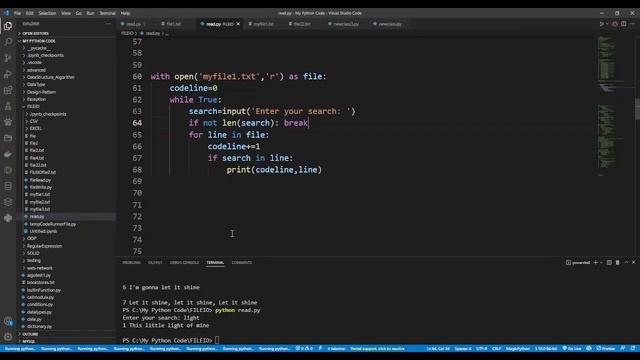Expand the OOP folder

point(66,238)
